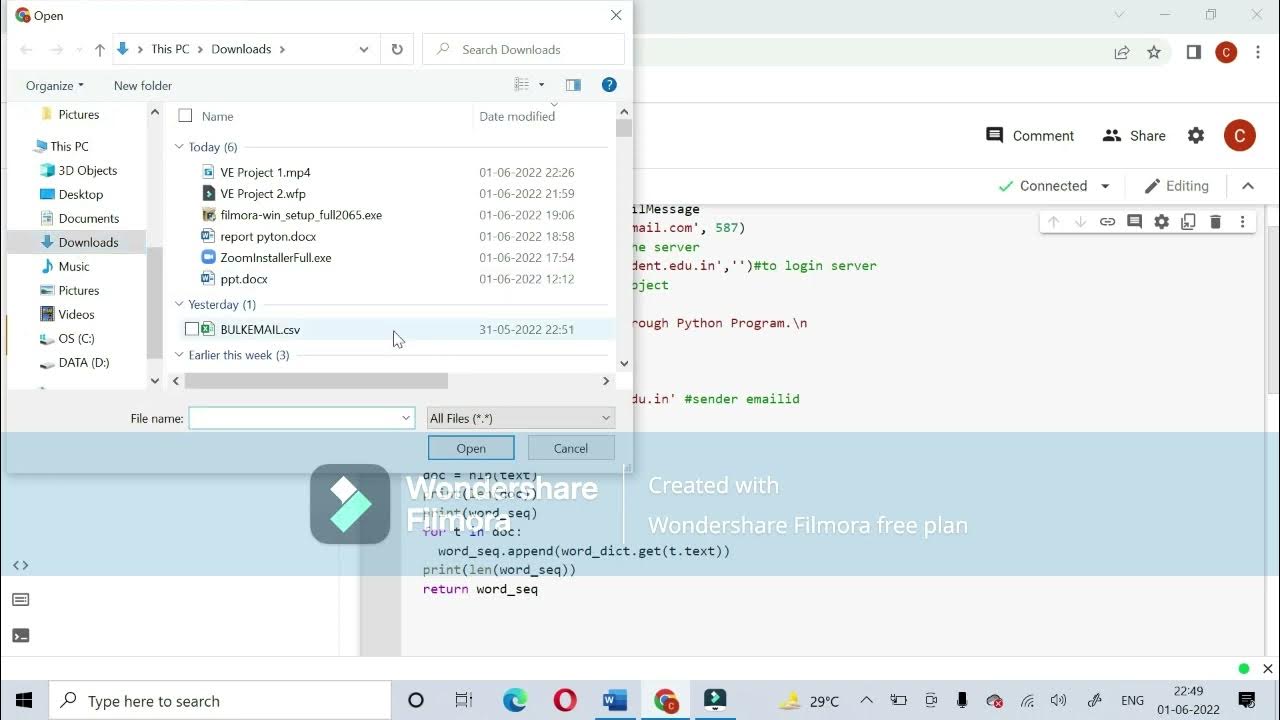Select the file VE Project 1.mp4
This screenshot has height=720, width=1280.
coord(266,172)
